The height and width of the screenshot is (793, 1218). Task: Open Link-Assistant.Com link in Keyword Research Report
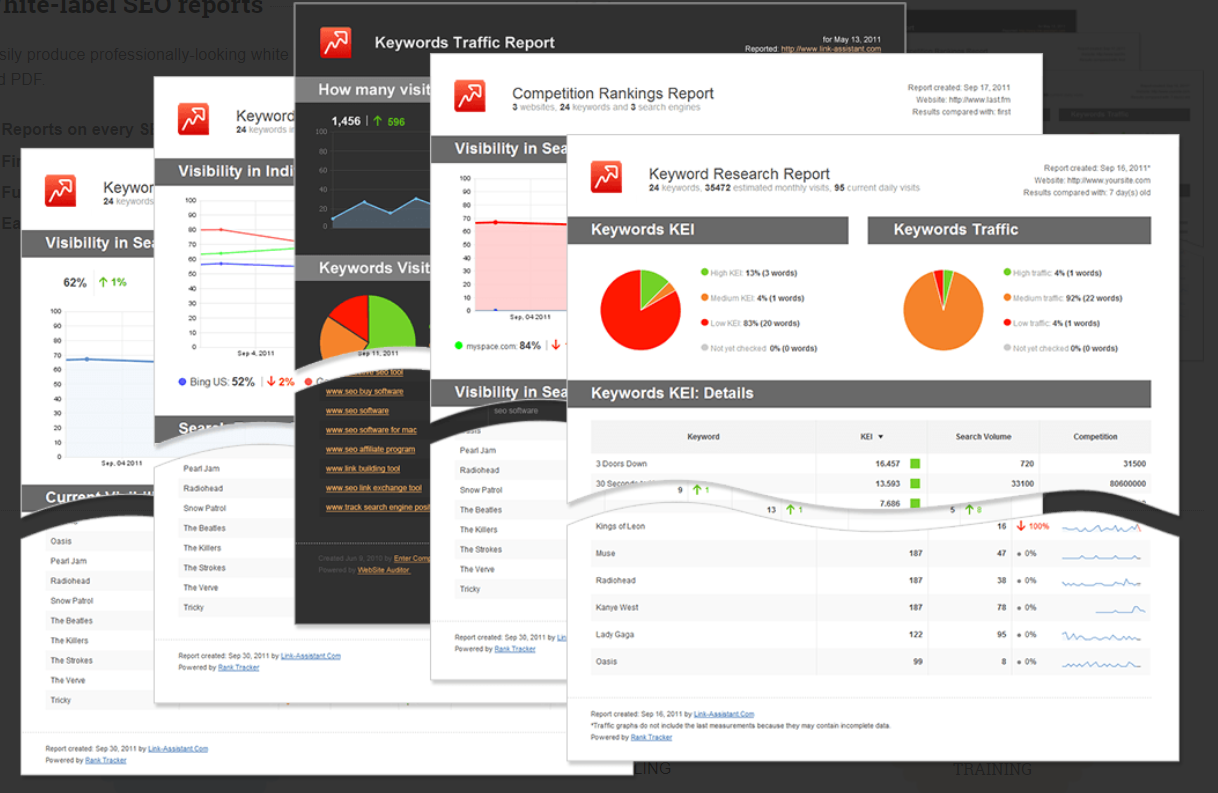722,714
